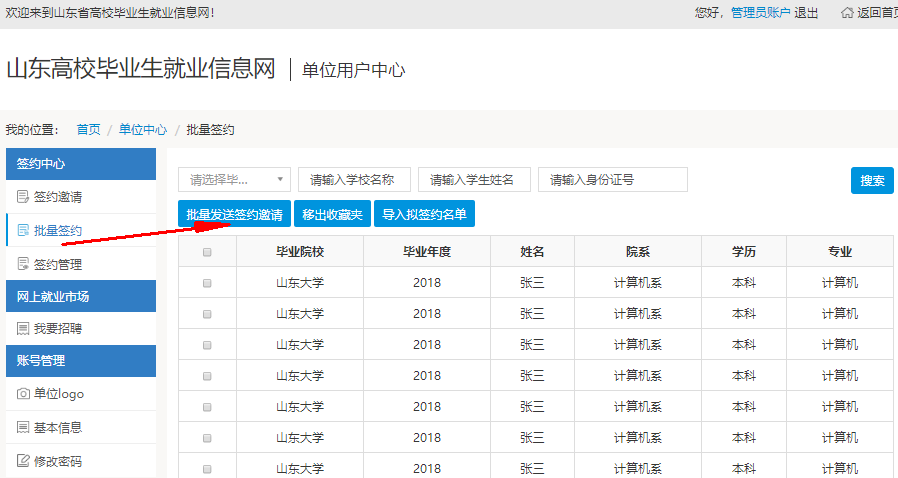Open the 请选择毕... graduation year dropdown

tap(234, 180)
